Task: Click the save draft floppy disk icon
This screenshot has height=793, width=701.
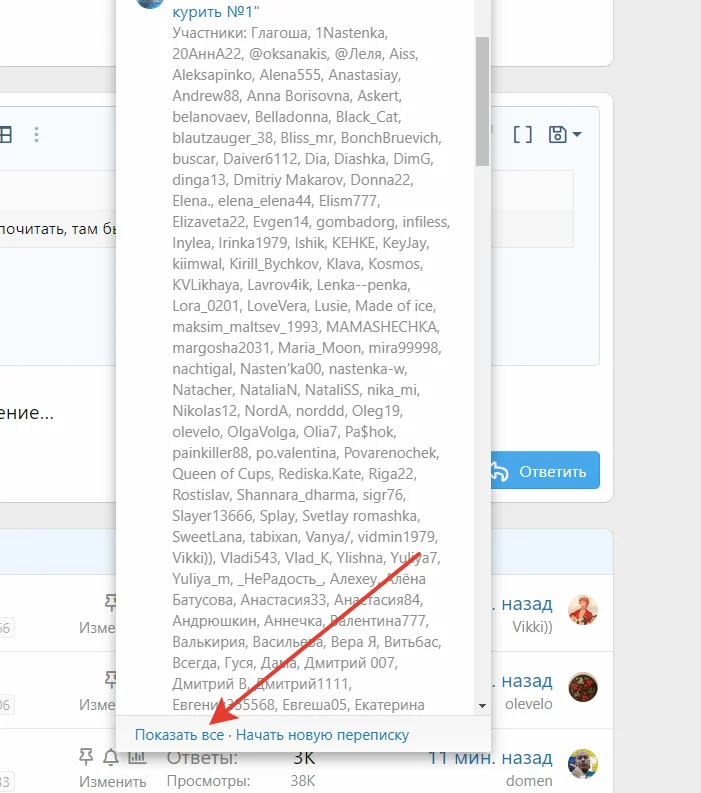Action: click(x=557, y=135)
